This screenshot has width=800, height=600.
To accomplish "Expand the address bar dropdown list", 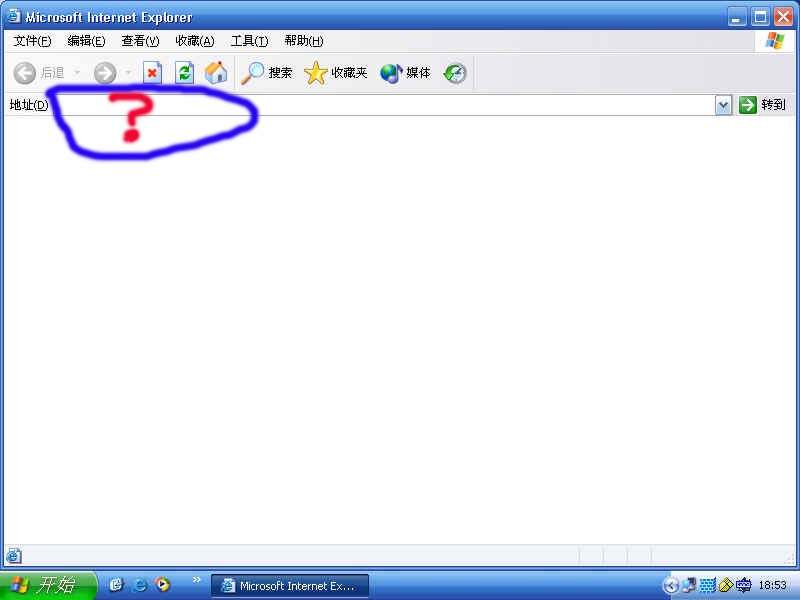I will coord(723,106).
